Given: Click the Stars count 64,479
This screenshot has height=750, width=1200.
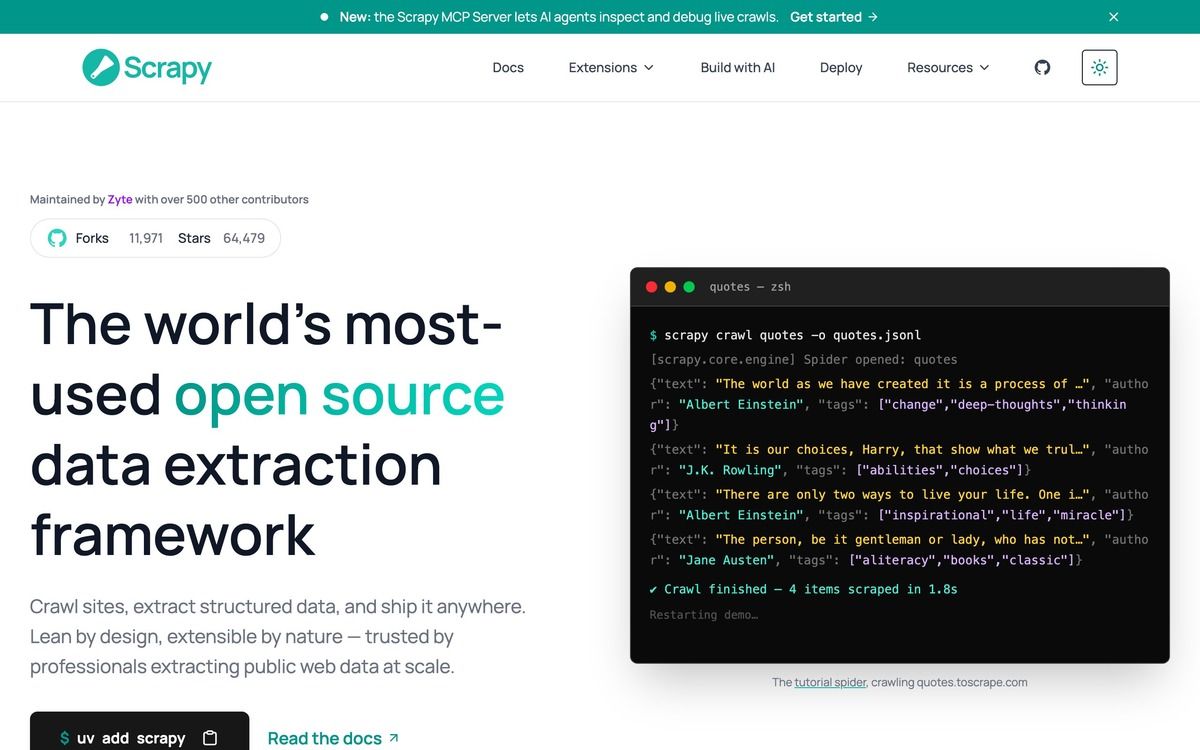Looking at the screenshot, I should coord(244,238).
